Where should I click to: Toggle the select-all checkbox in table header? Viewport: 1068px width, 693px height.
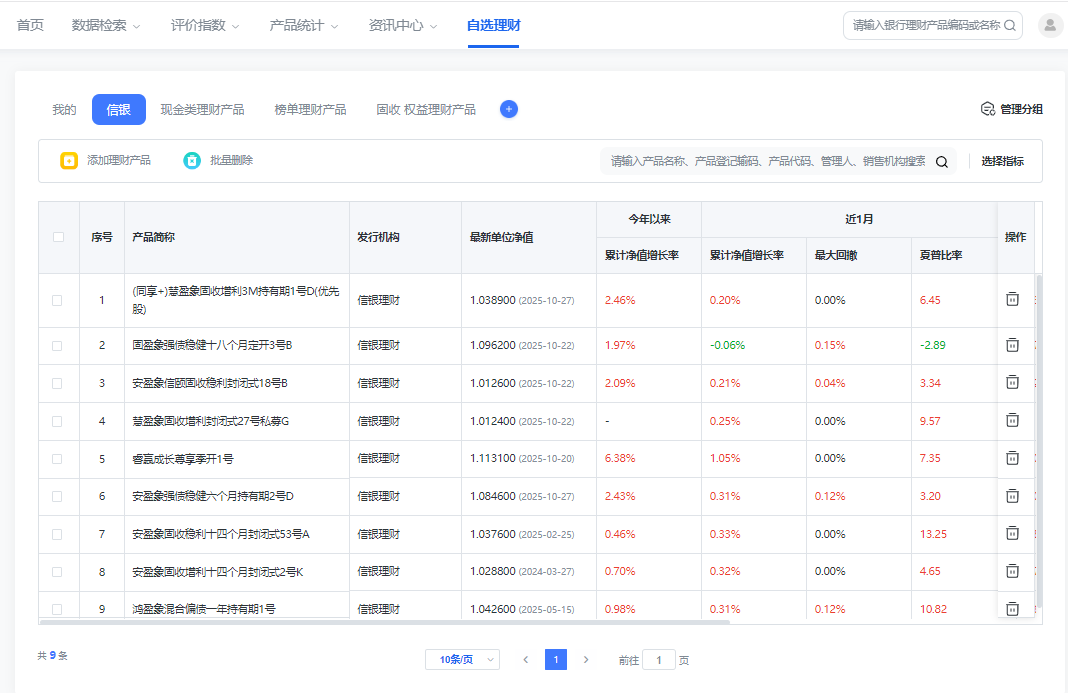coord(58,237)
